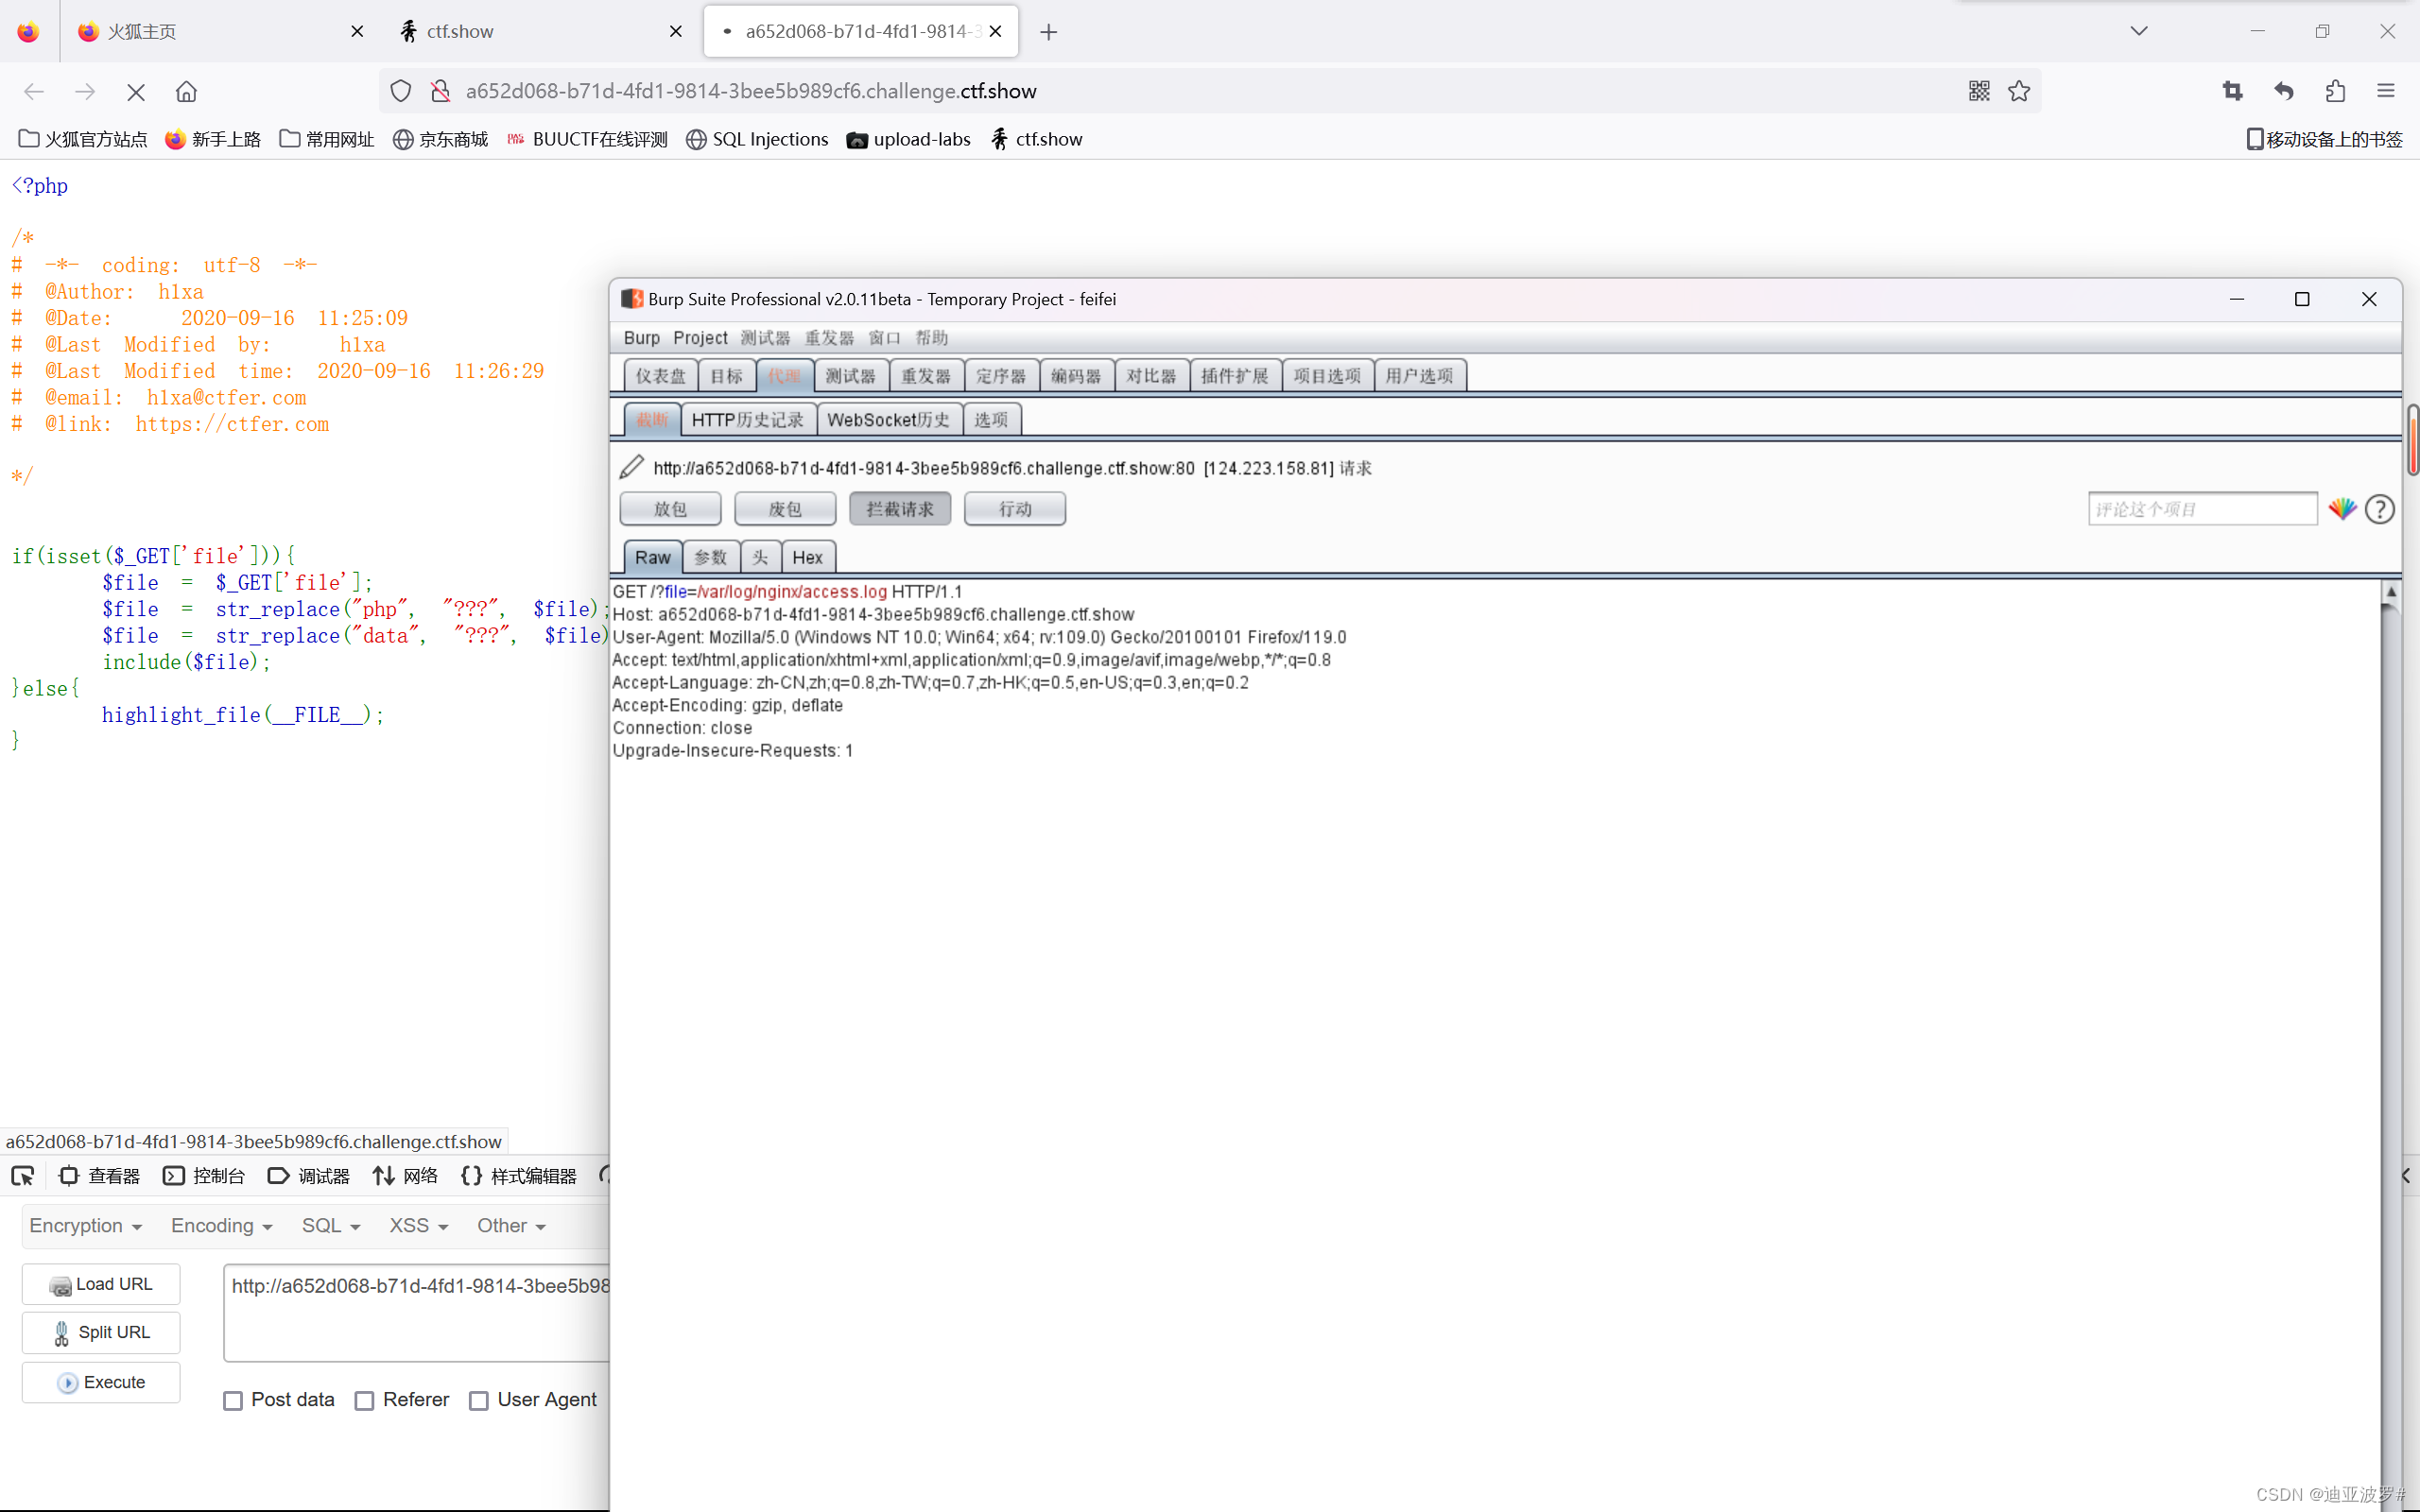Open QR code icon in address bar
2420x1512 pixels.
point(1978,91)
